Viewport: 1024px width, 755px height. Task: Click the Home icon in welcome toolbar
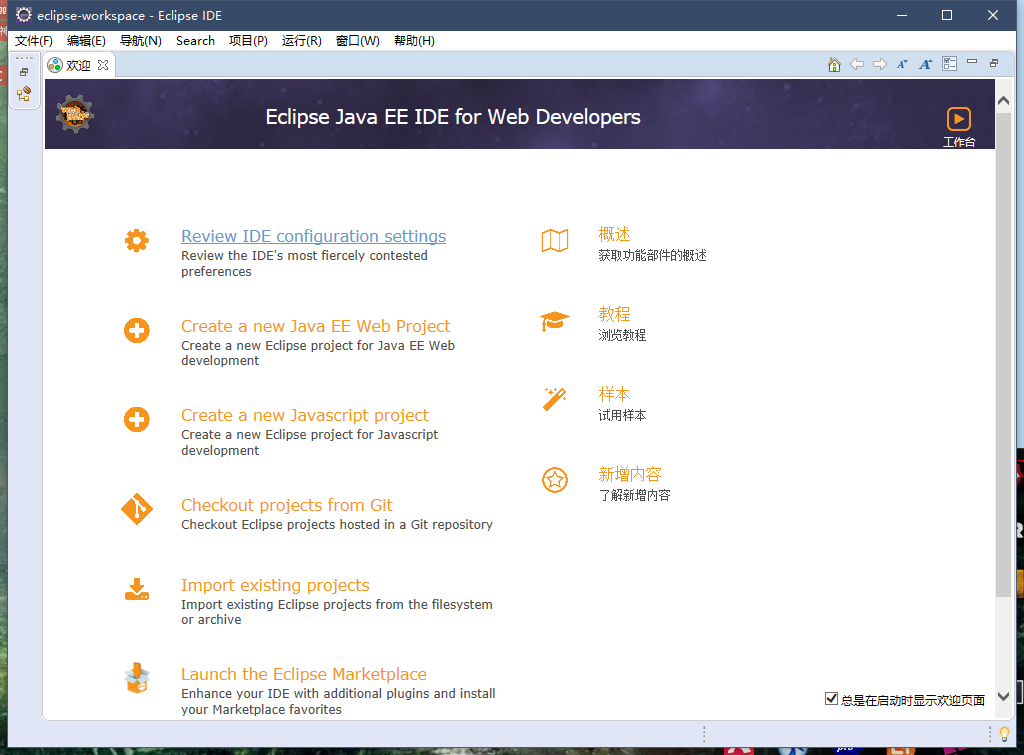coord(834,65)
